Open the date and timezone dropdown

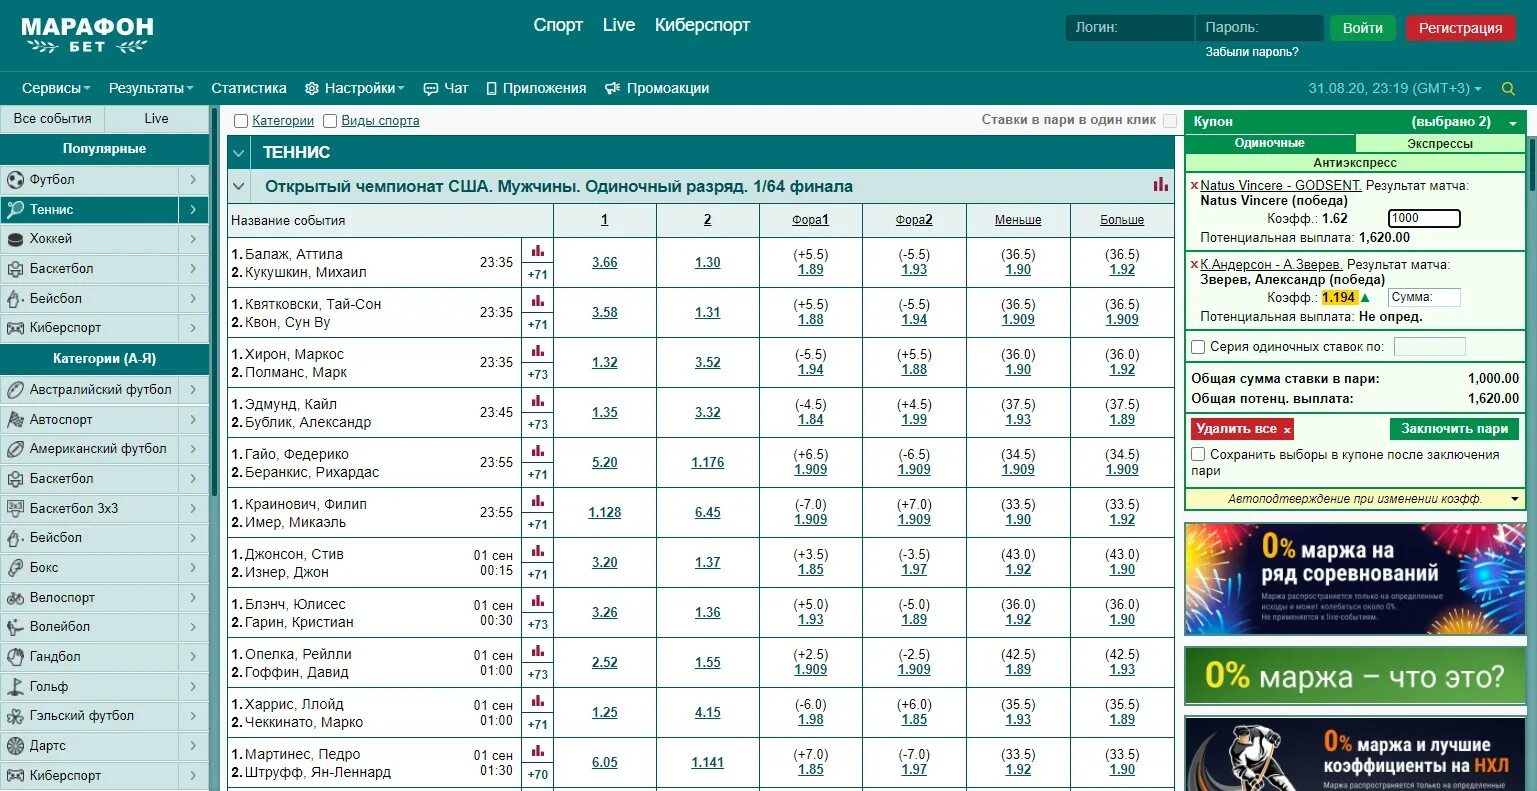pyautogui.click(x=1395, y=88)
